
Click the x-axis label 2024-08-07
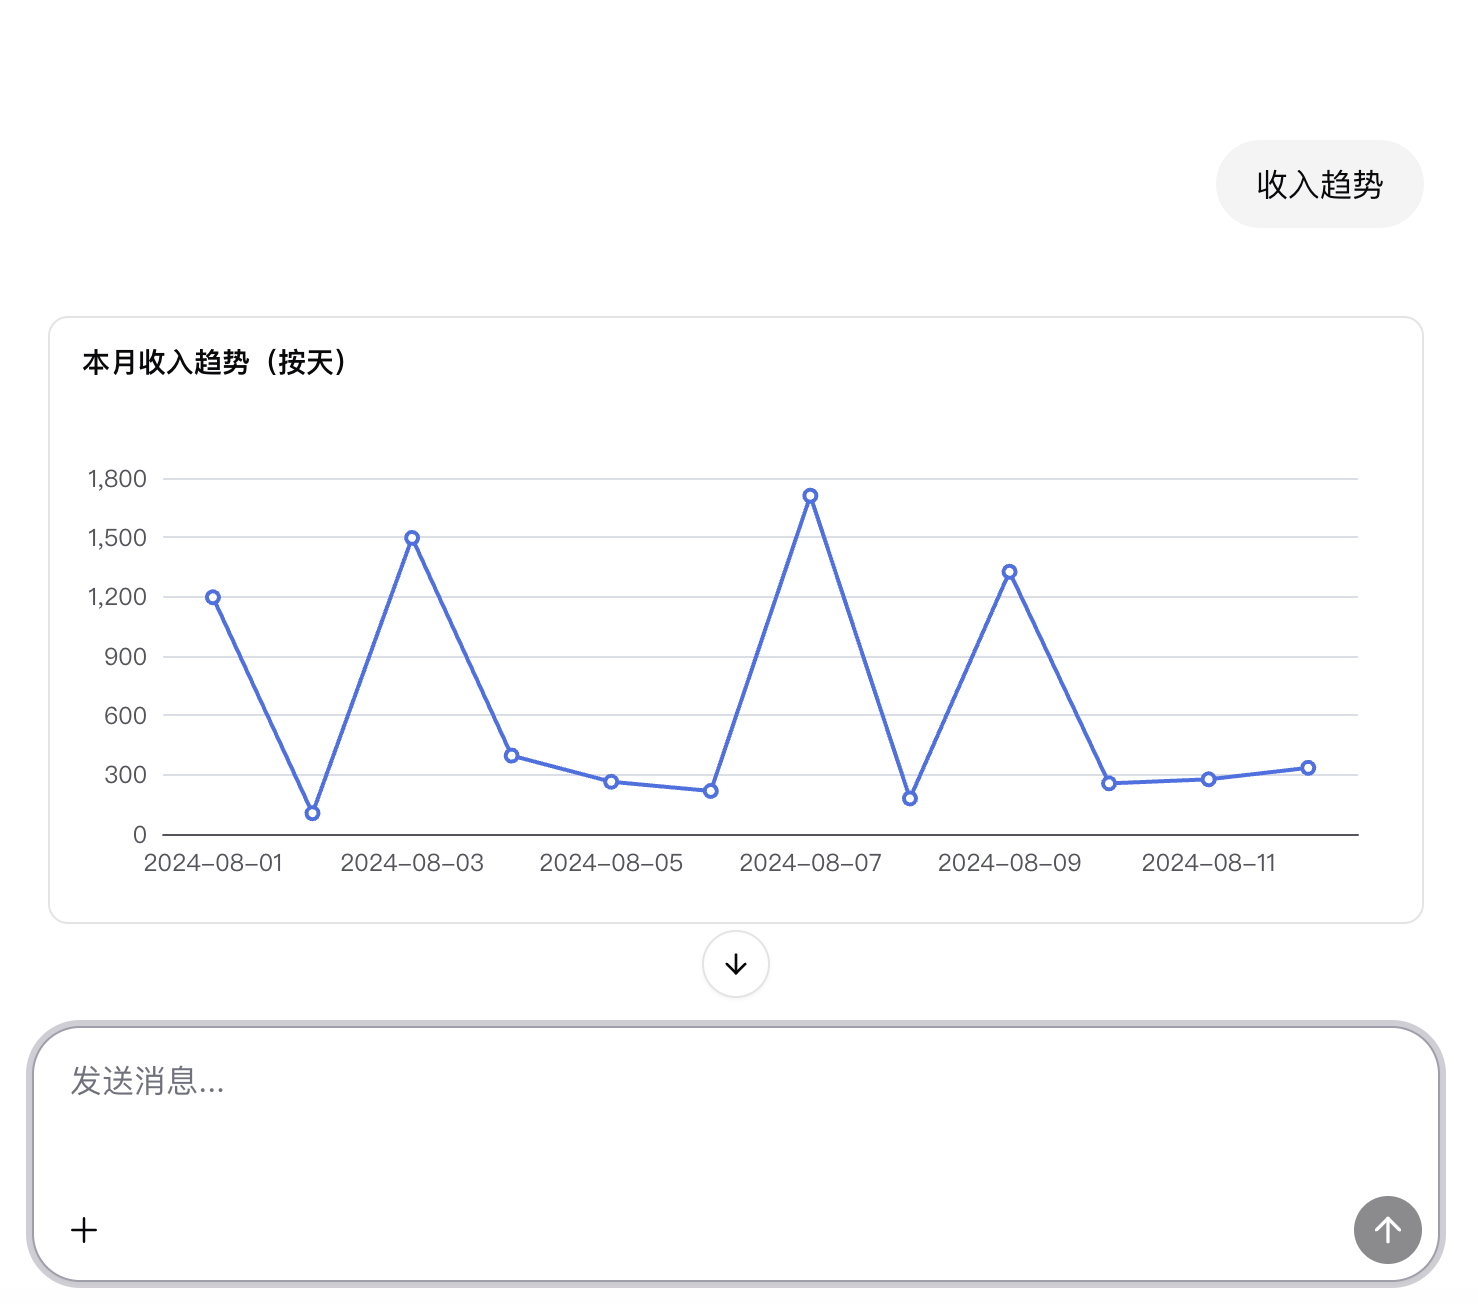pyautogui.click(x=810, y=863)
